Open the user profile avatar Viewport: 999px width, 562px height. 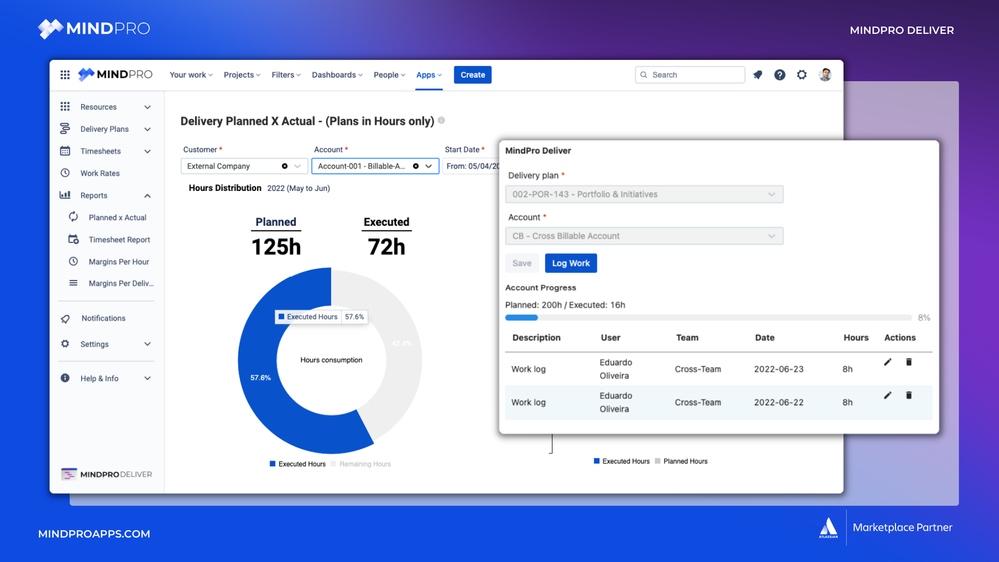tap(825, 75)
